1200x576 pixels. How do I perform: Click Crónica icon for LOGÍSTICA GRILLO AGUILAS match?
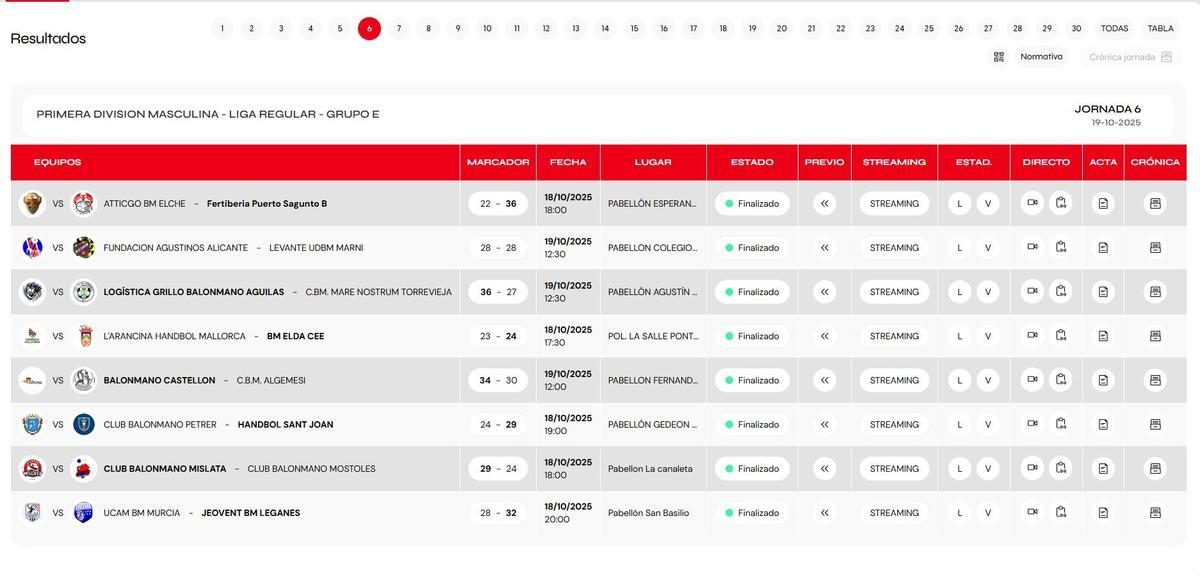click(x=1155, y=292)
